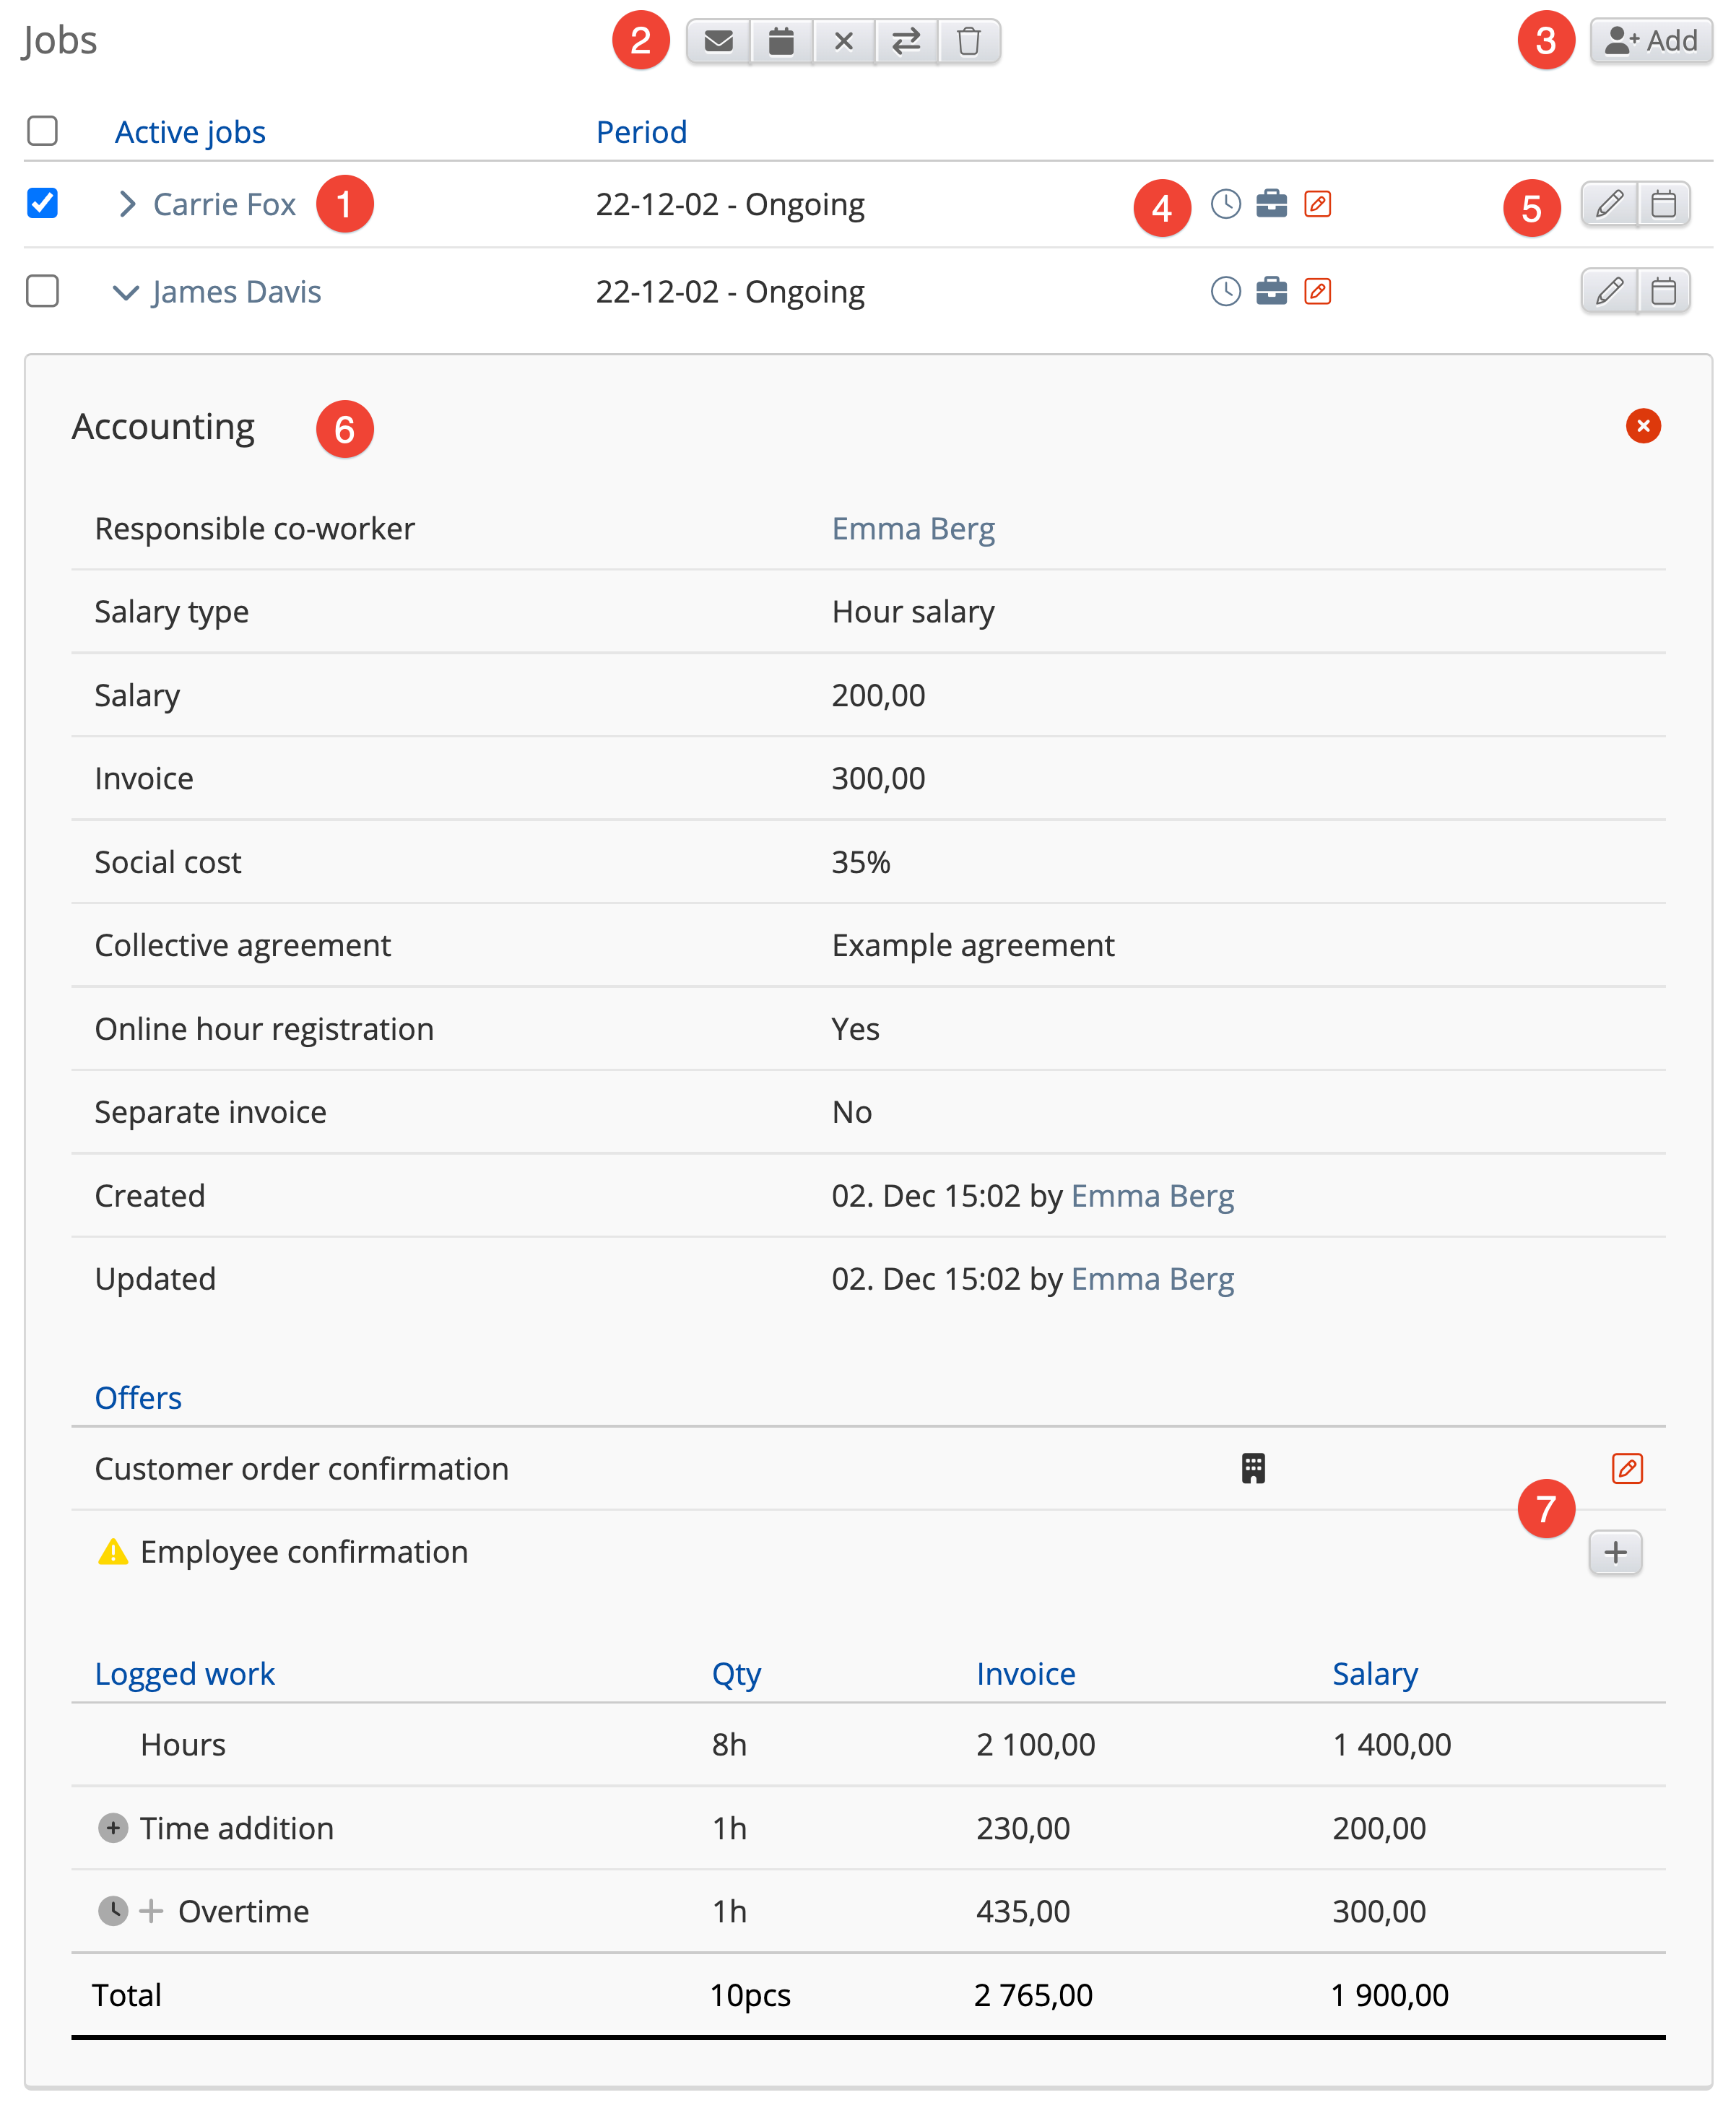Click the envelope mail icon in the toolbar
Screen dimensions: 1736x2113
coord(718,41)
